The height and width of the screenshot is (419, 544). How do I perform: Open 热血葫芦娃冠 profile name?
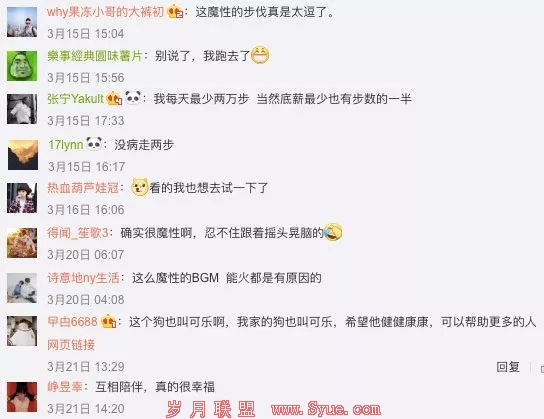83,188
